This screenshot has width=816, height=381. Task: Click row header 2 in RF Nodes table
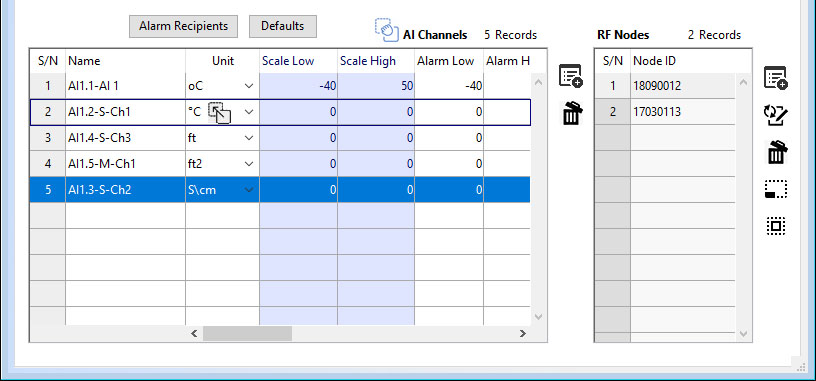point(613,112)
